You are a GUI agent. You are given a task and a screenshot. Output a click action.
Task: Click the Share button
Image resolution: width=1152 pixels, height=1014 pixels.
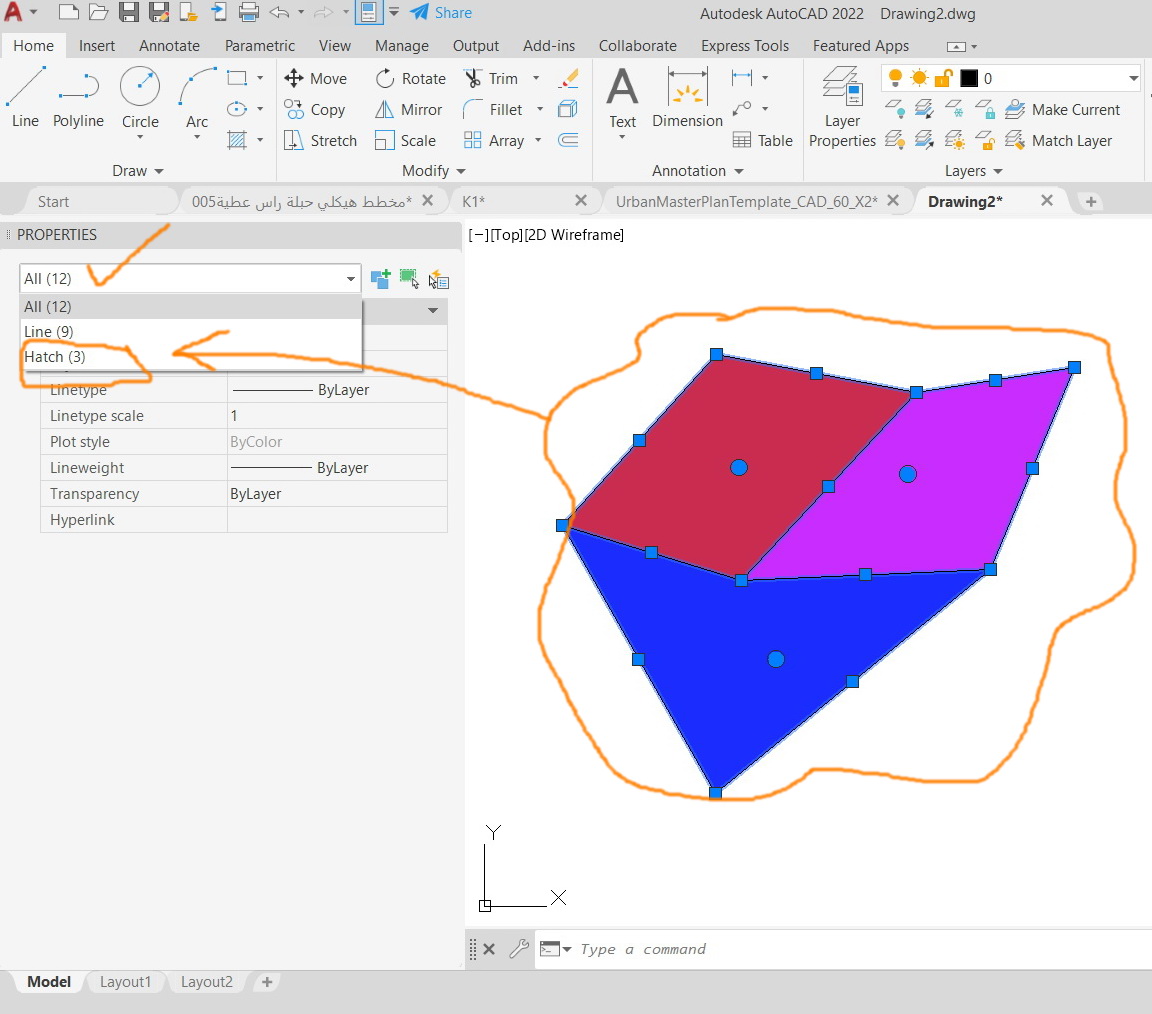point(441,12)
